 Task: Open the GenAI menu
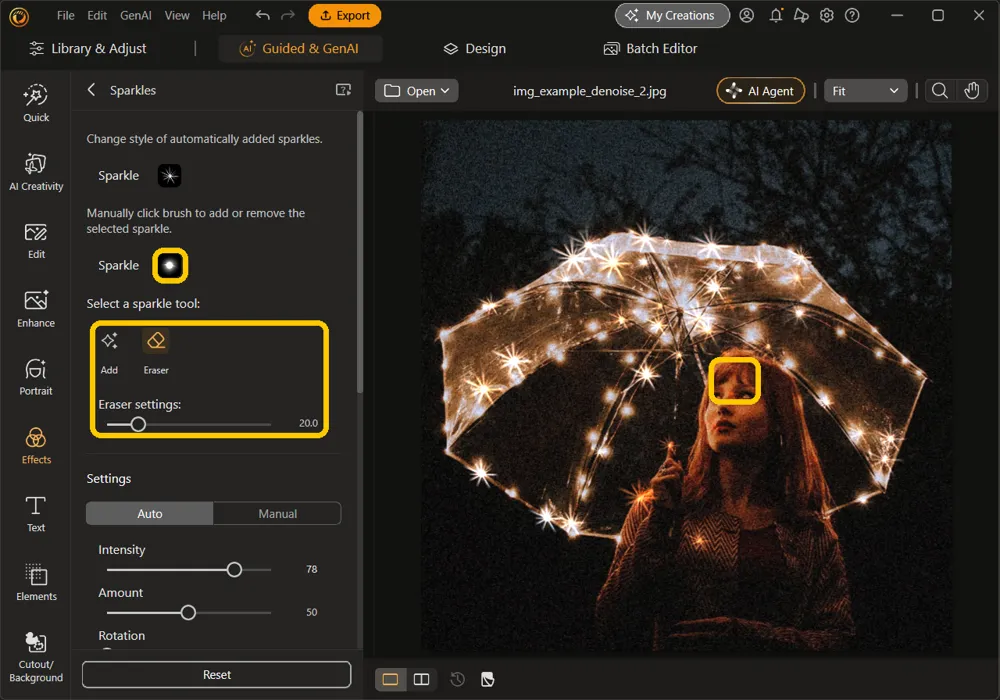point(136,15)
